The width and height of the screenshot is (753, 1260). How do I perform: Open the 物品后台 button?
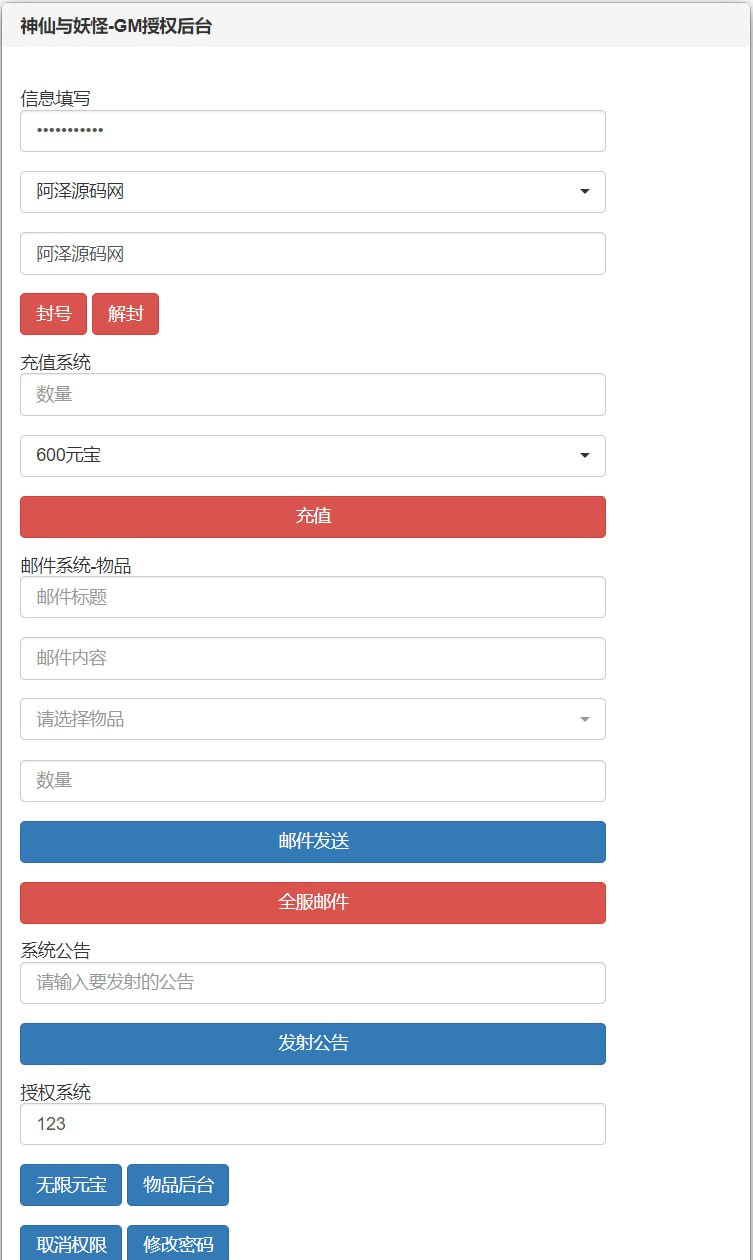178,1185
